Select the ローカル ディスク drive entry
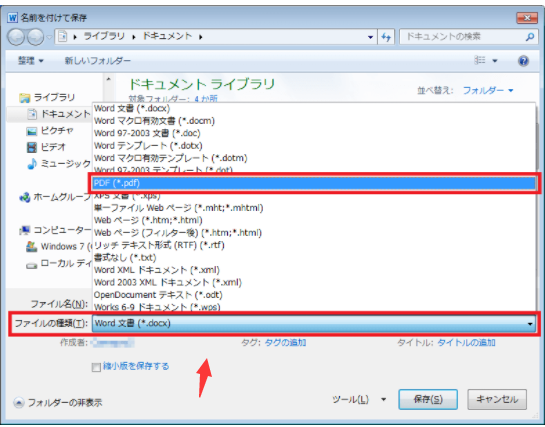The image size is (545, 427). [x=59, y=264]
